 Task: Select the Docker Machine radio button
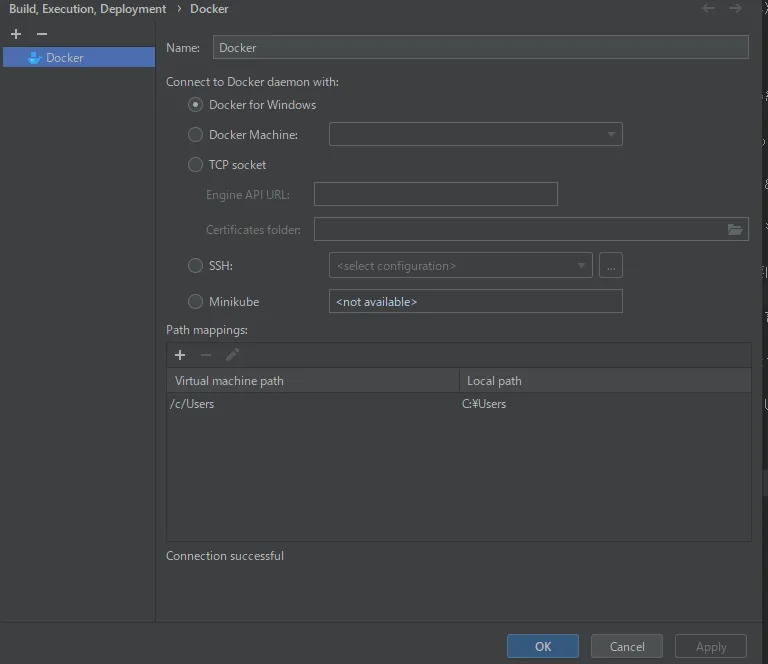196,135
